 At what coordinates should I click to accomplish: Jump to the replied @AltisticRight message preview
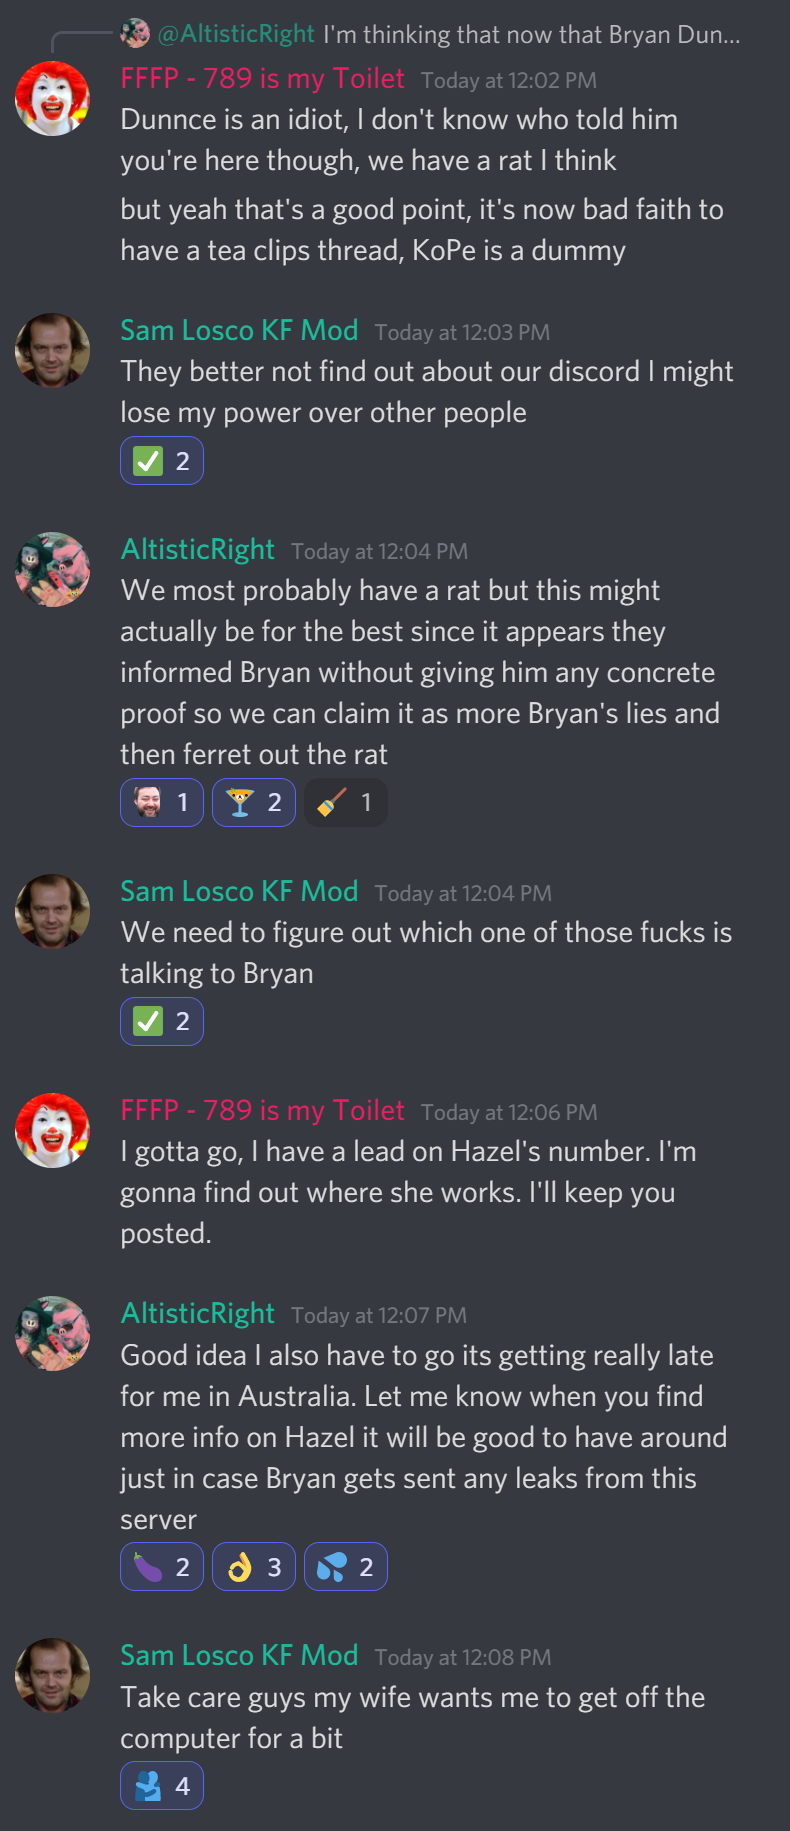449,34
